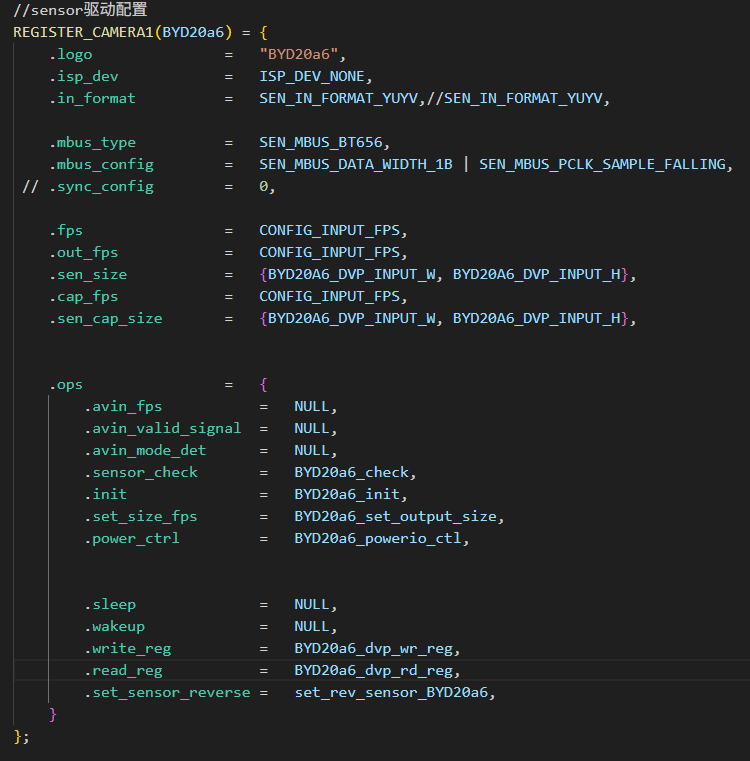This screenshot has height=761, width=750.
Task: Select the BYD20a6_init function name
Action: (x=347, y=495)
